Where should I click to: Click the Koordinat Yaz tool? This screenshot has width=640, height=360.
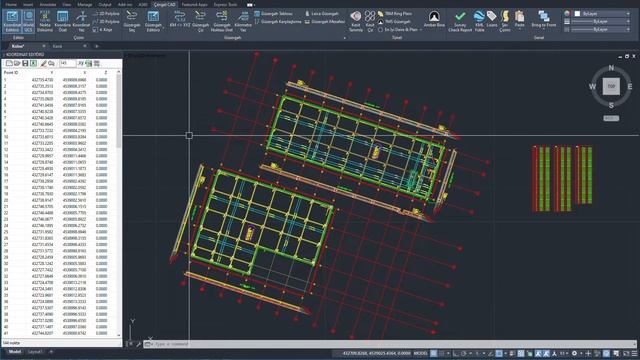[81, 21]
